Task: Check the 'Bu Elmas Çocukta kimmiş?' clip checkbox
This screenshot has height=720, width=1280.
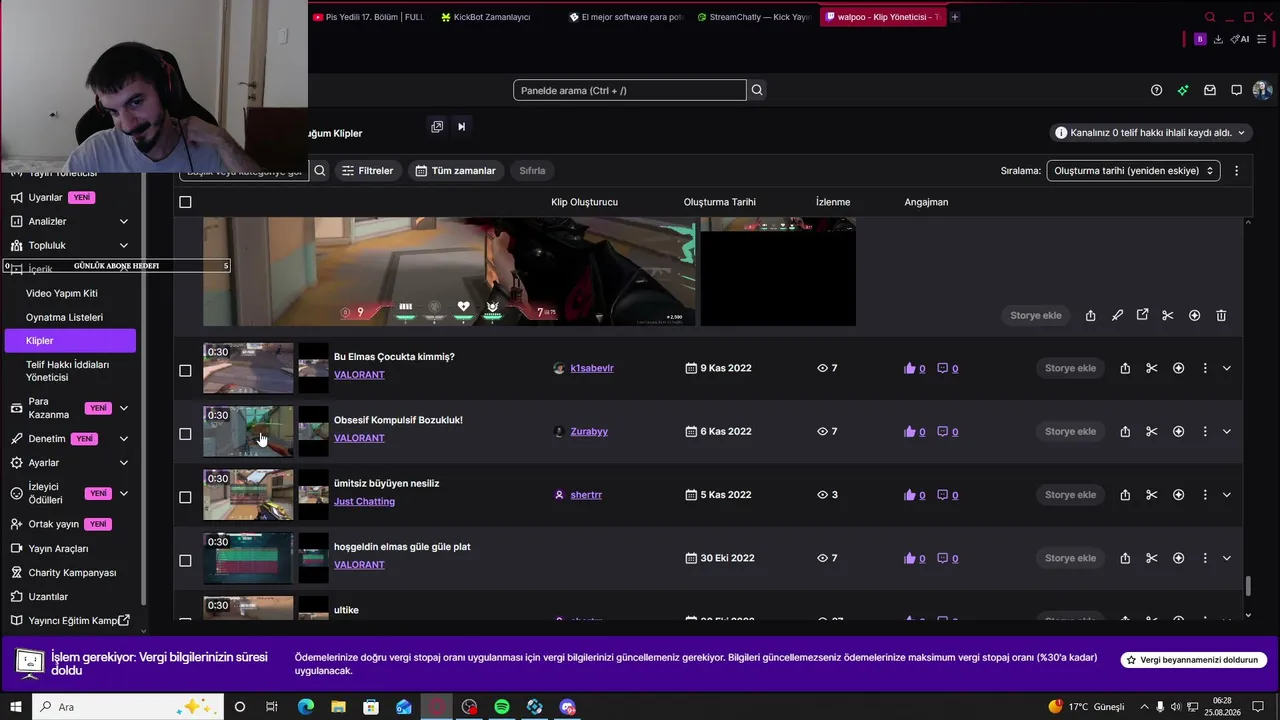Action: pos(185,370)
